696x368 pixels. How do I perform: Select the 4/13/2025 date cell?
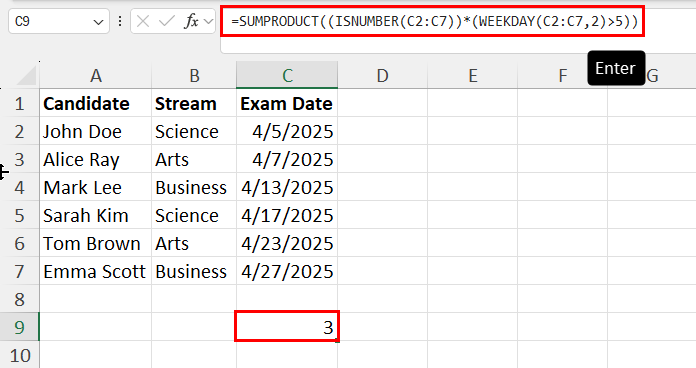coord(287,187)
